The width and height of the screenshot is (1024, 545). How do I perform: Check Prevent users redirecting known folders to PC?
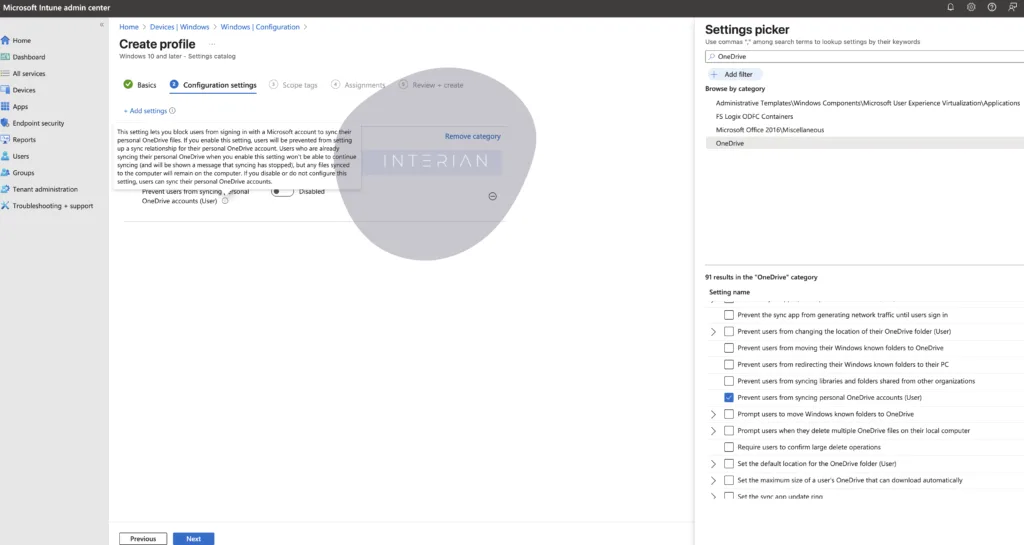click(729, 364)
